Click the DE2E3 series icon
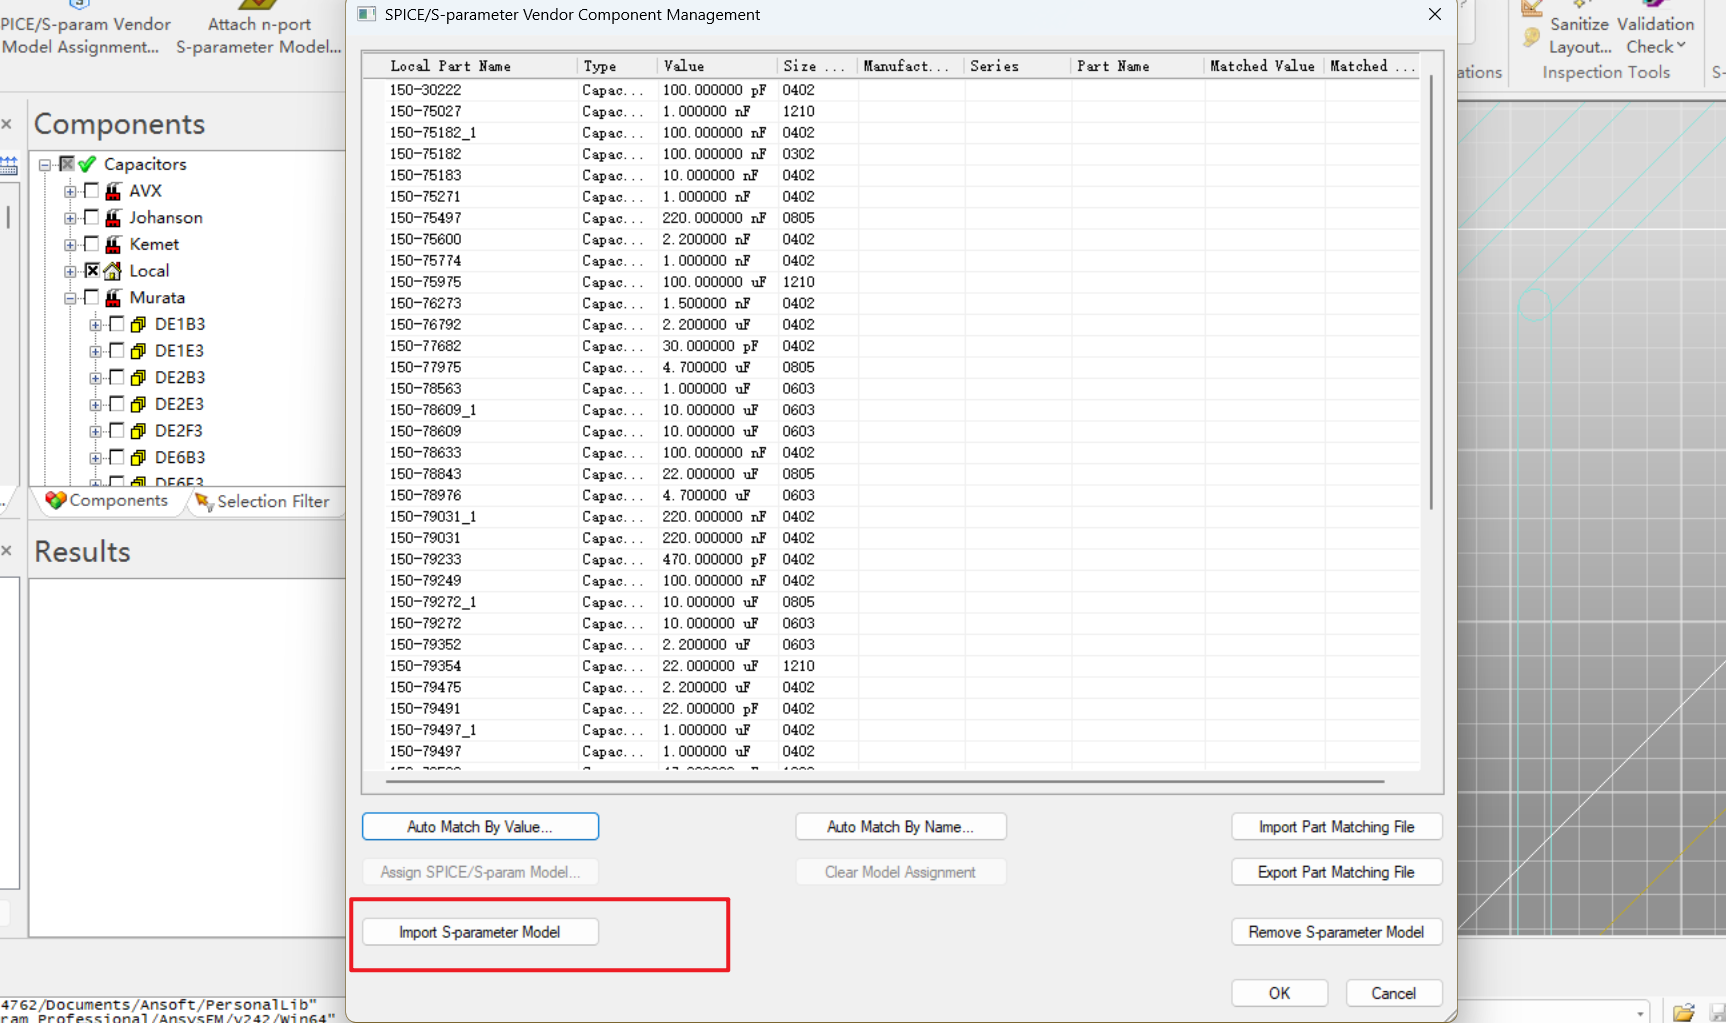The height and width of the screenshot is (1023, 1726). click(138, 404)
